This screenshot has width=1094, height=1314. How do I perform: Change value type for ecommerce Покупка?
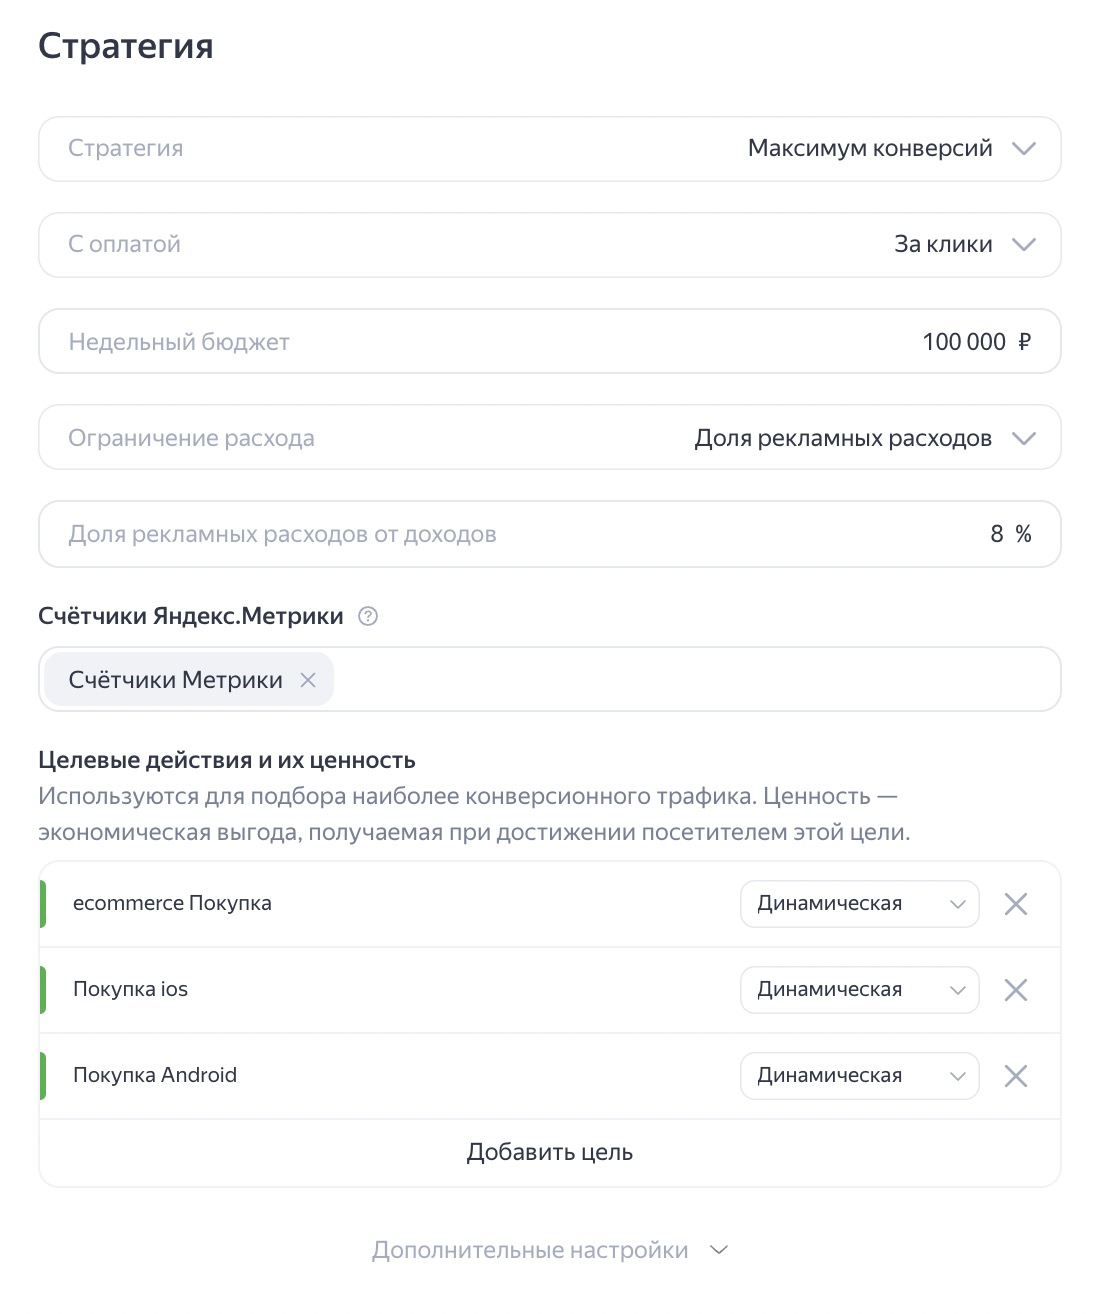(x=859, y=904)
